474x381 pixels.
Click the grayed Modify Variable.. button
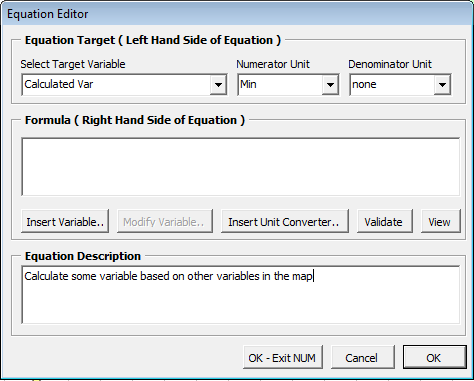[x=165, y=221]
